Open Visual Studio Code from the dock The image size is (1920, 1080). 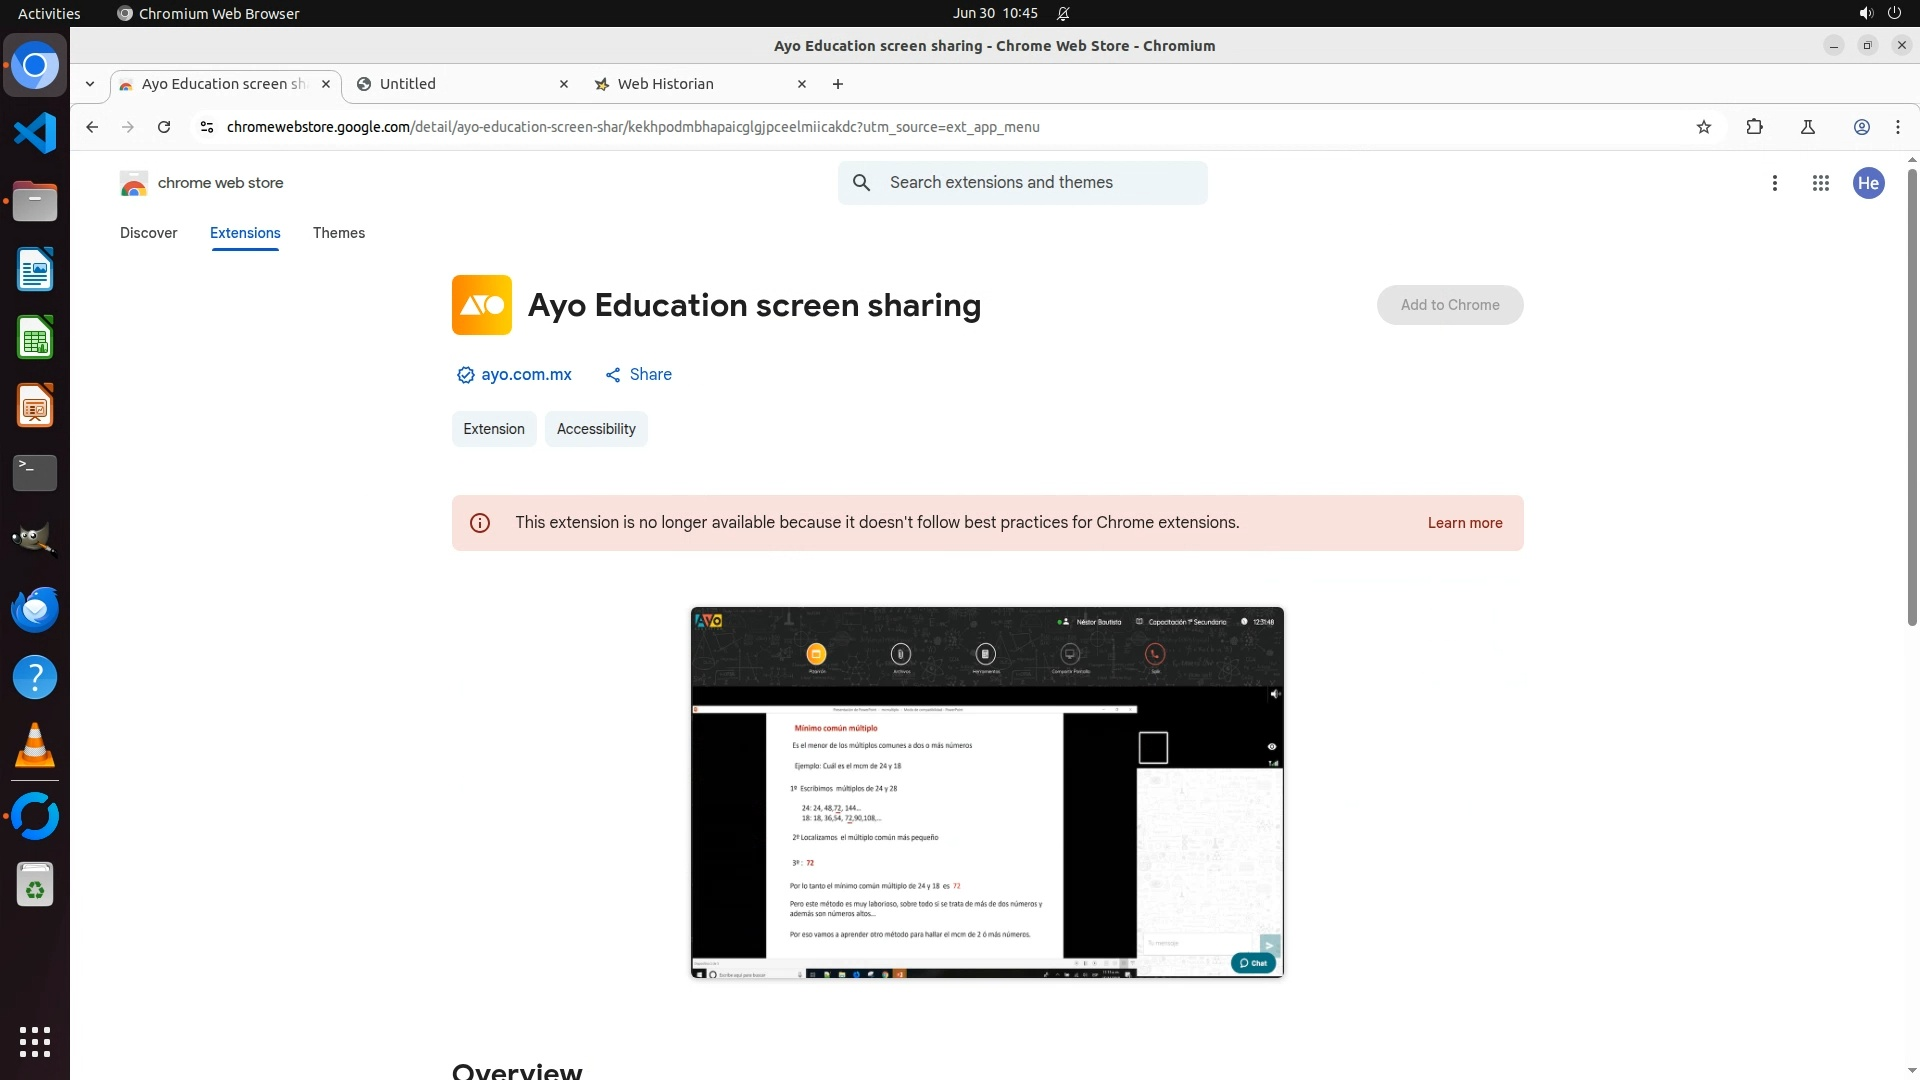(35, 133)
